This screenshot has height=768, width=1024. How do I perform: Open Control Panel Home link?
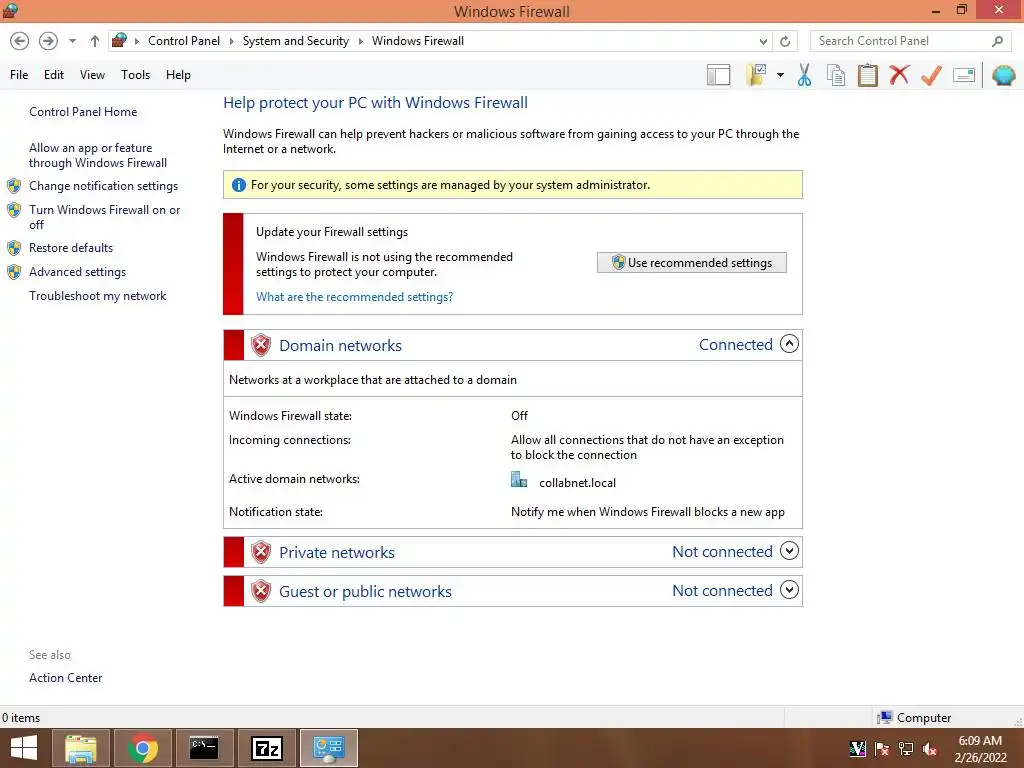tap(83, 112)
